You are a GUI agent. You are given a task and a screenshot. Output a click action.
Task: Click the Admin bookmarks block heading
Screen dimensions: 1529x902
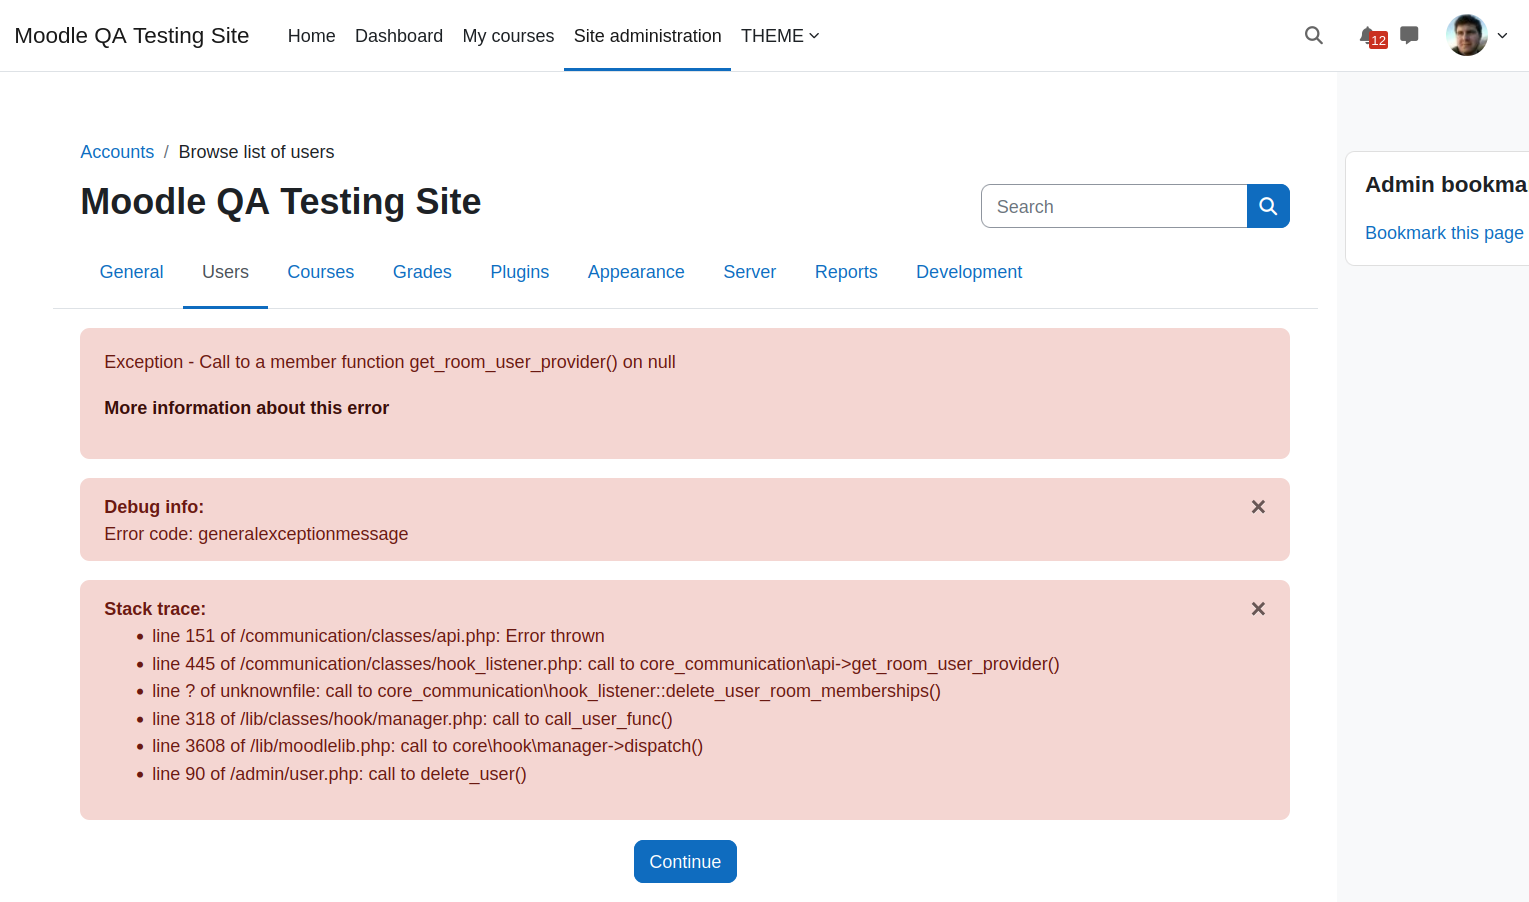click(x=1446, y=185)
